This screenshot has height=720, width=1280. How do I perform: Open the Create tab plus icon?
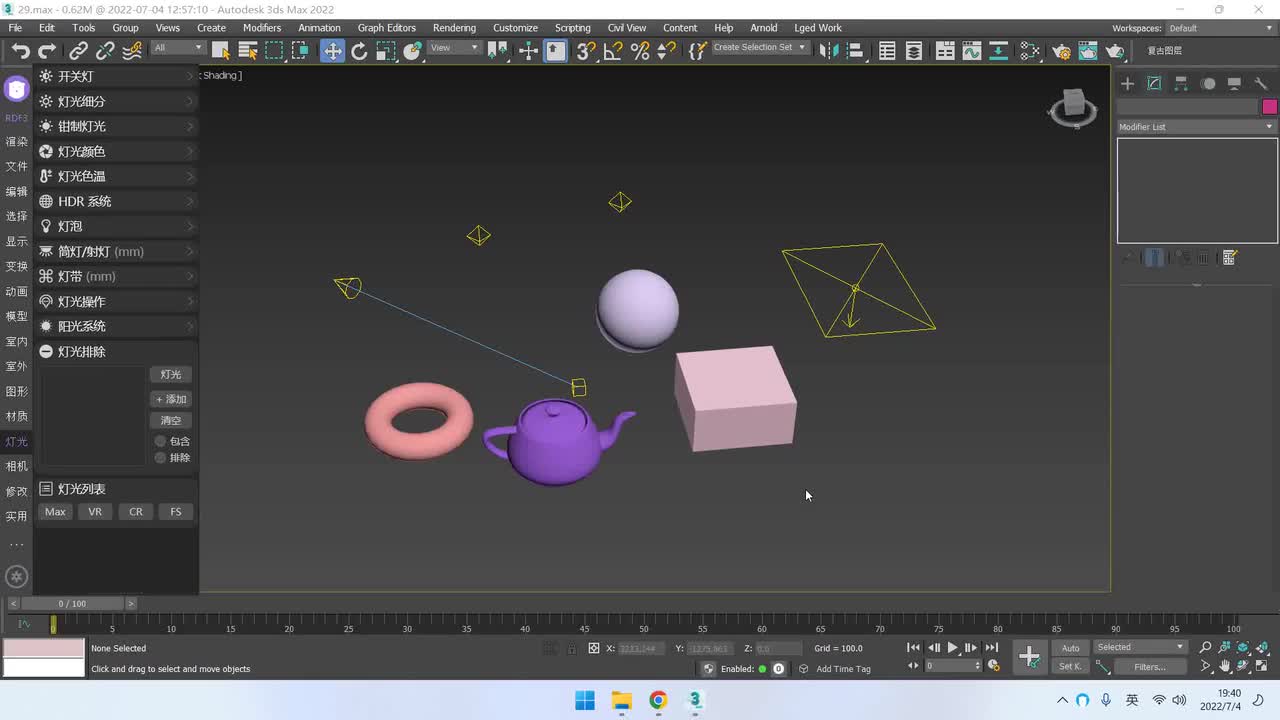(1127, 84)
